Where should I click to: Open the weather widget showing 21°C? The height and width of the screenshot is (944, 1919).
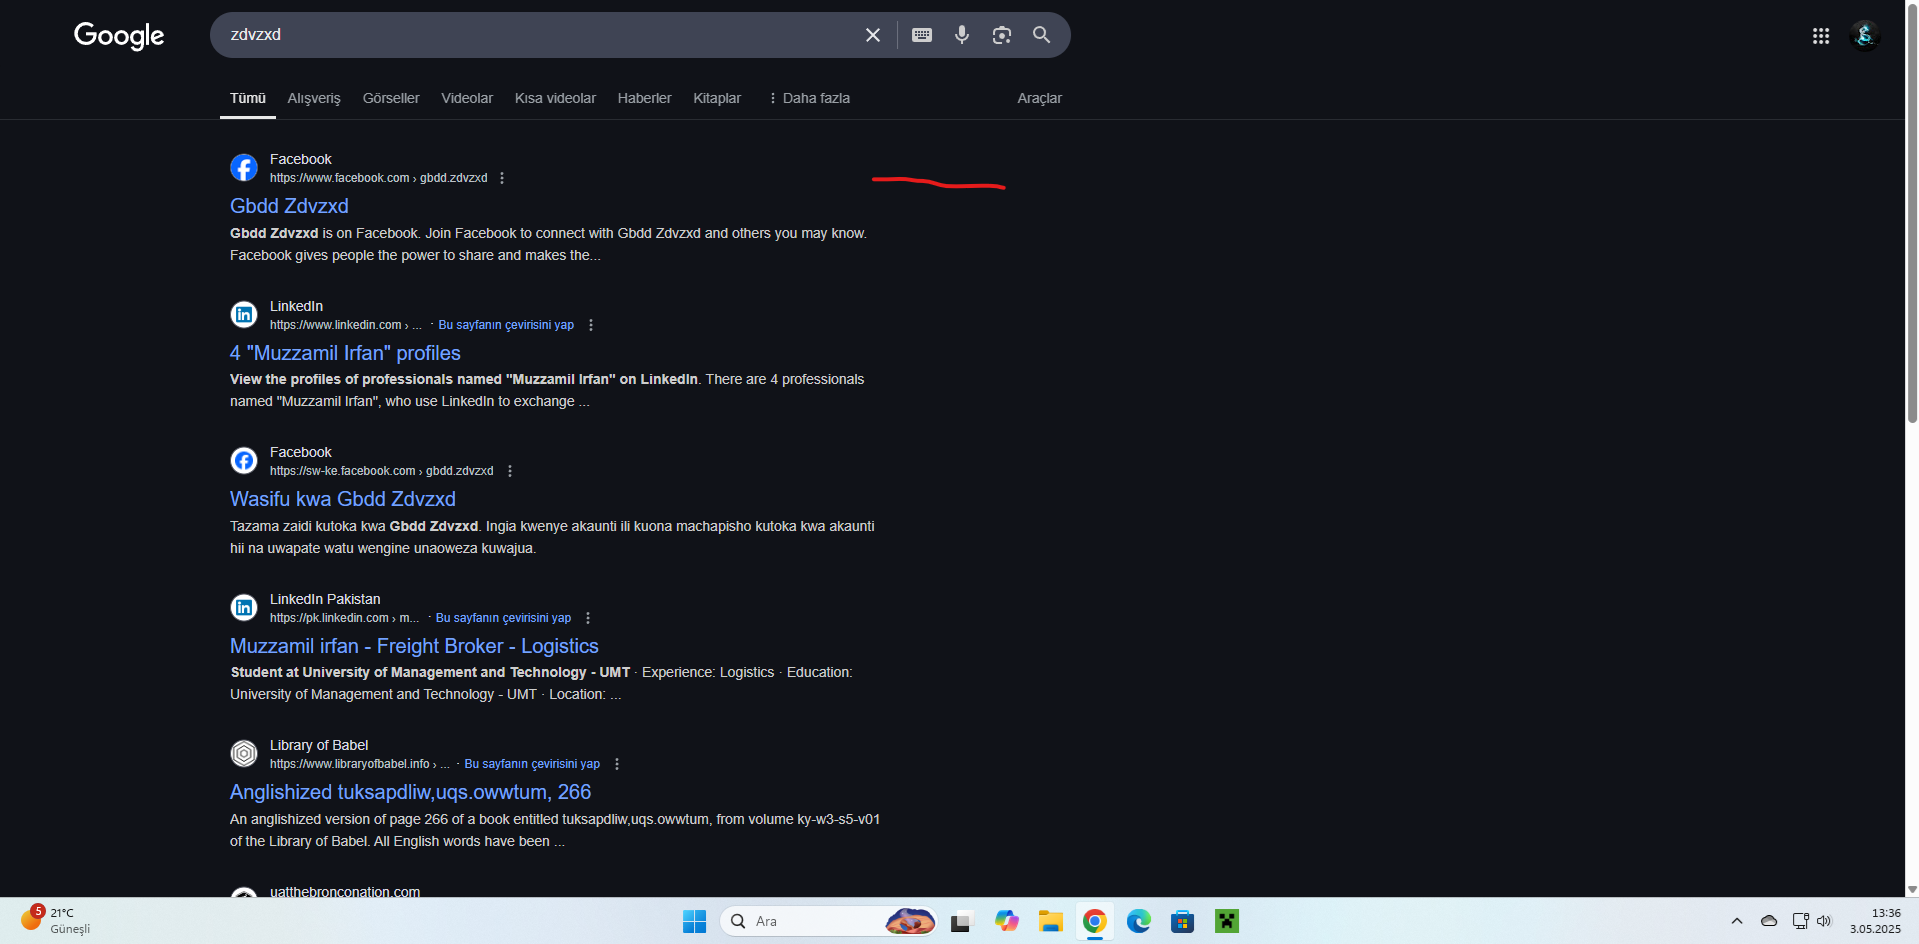(56, 920)
